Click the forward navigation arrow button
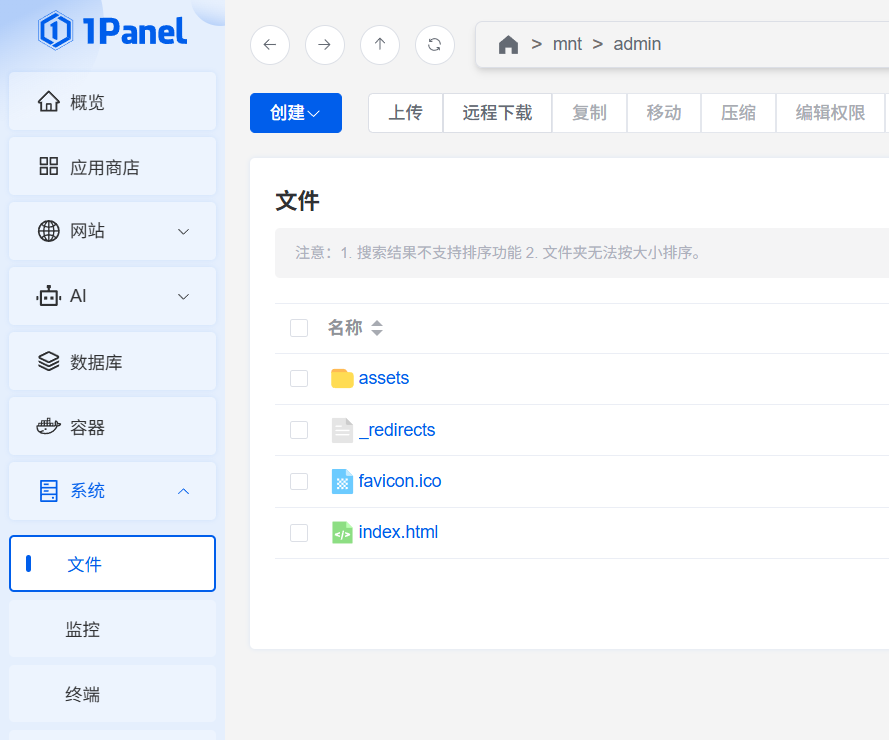 pos(325,45)
